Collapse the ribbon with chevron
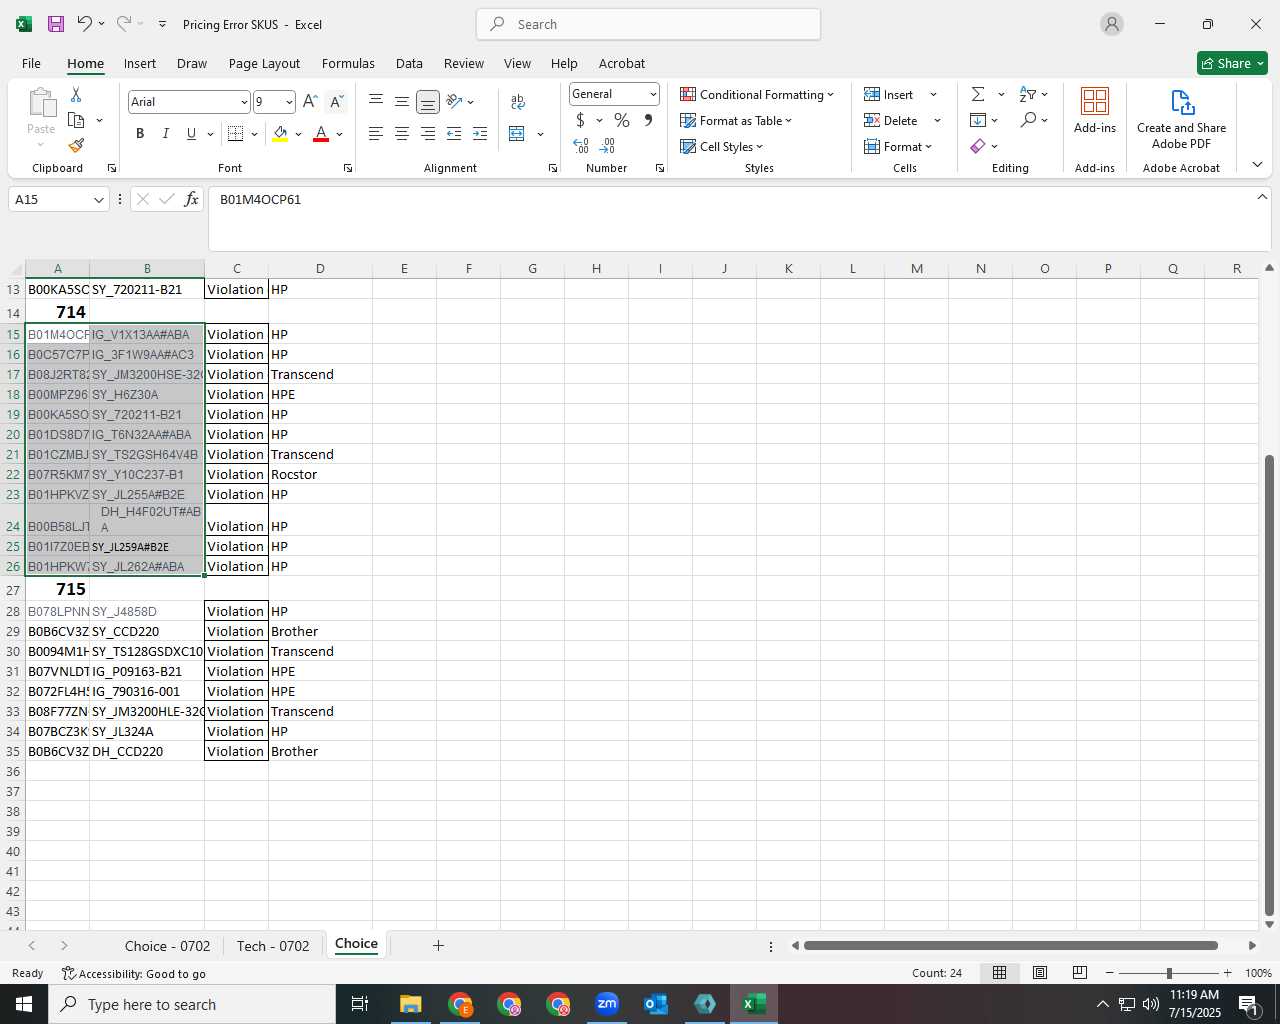 coord(1257,165)
